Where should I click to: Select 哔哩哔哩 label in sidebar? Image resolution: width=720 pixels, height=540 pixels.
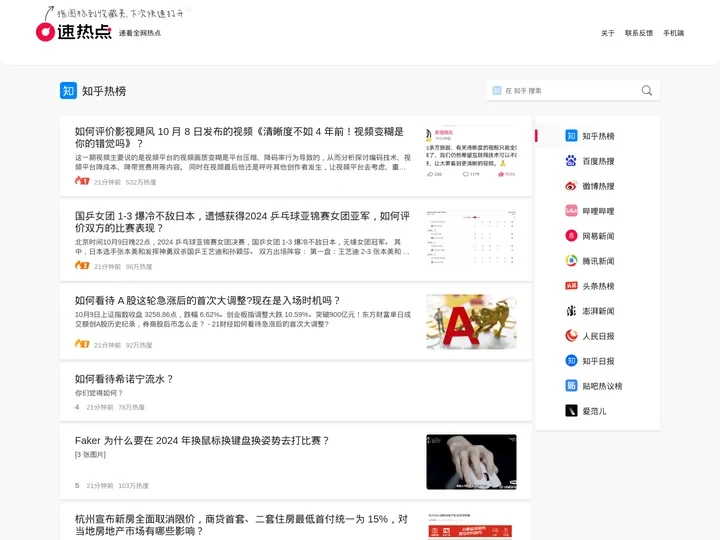coord(598,211)
